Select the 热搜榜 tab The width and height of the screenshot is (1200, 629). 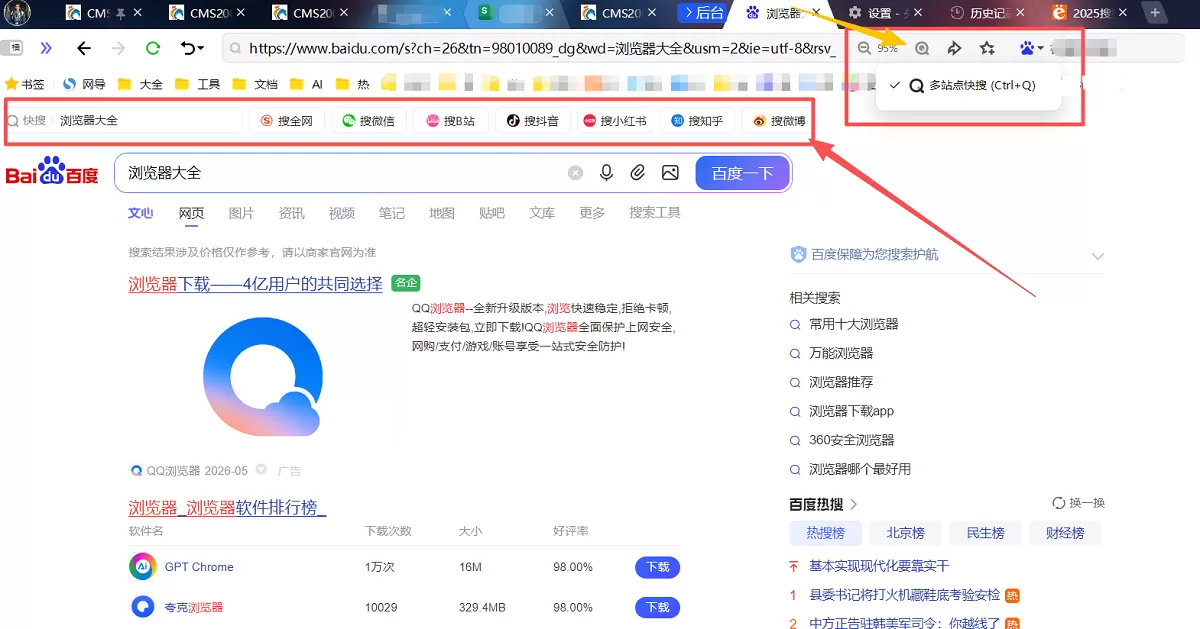[826, 533]
